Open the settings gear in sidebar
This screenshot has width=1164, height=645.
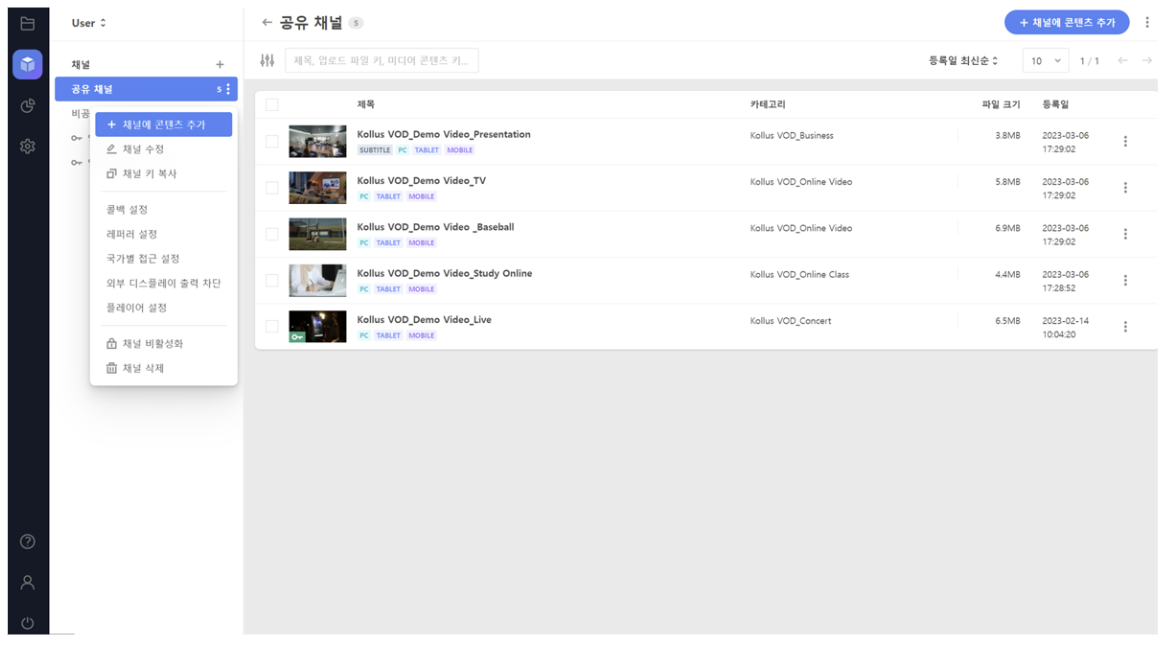(28, 146)
